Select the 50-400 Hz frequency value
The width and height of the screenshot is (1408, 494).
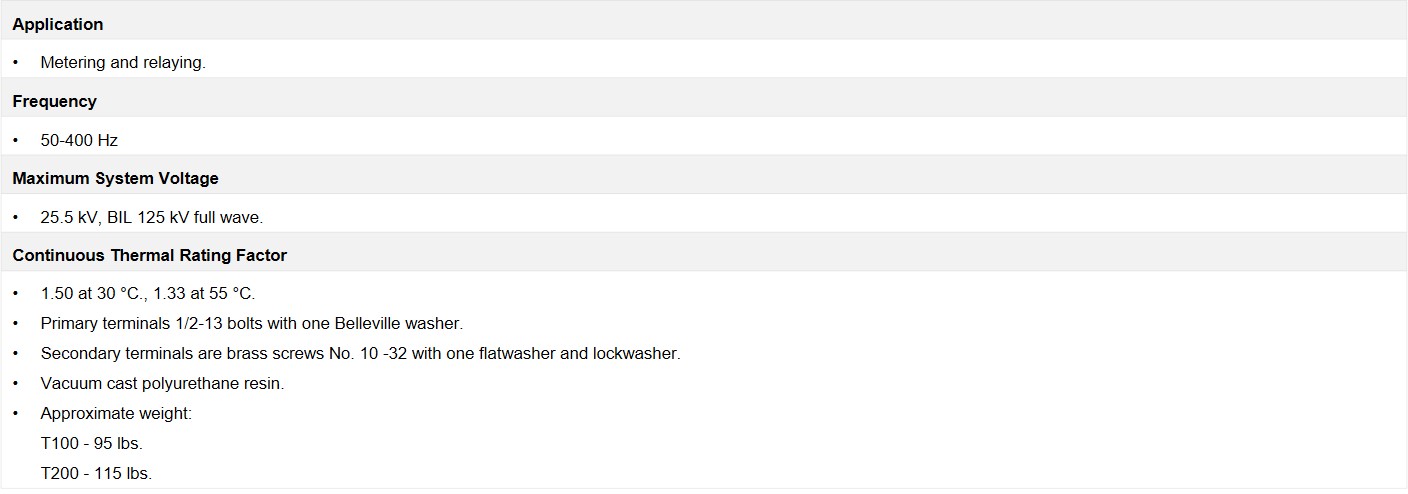79,140
